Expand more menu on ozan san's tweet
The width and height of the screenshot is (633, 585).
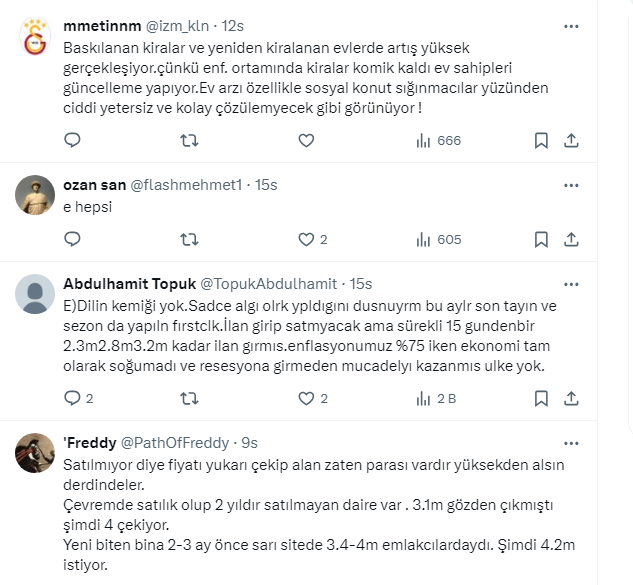click(x=571, y=185)
